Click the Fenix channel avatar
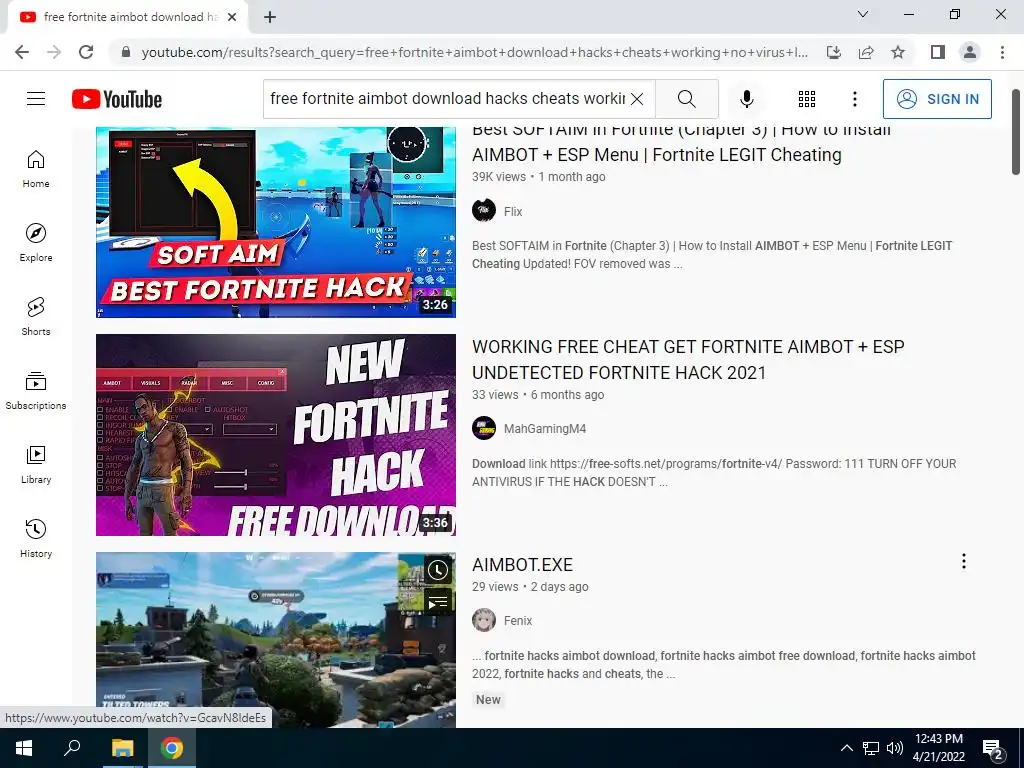Viewport: 1024px width, 768px height. click(484, 620)
